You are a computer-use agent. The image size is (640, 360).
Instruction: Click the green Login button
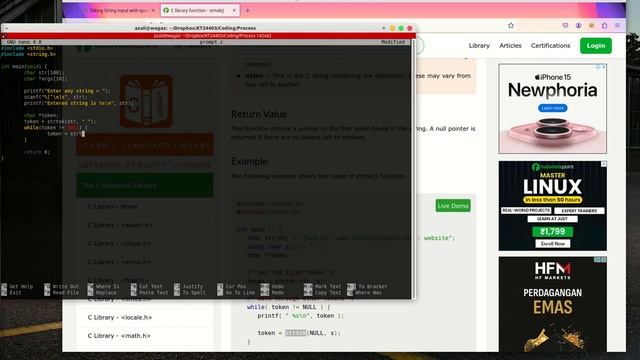(596, 45)
